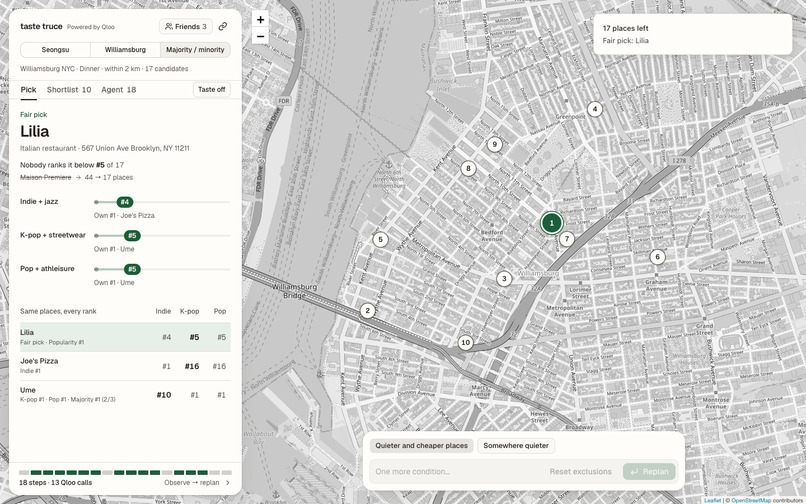Focus the One more condition input
This screenshot has width=806, height=504.
(455, 472)
